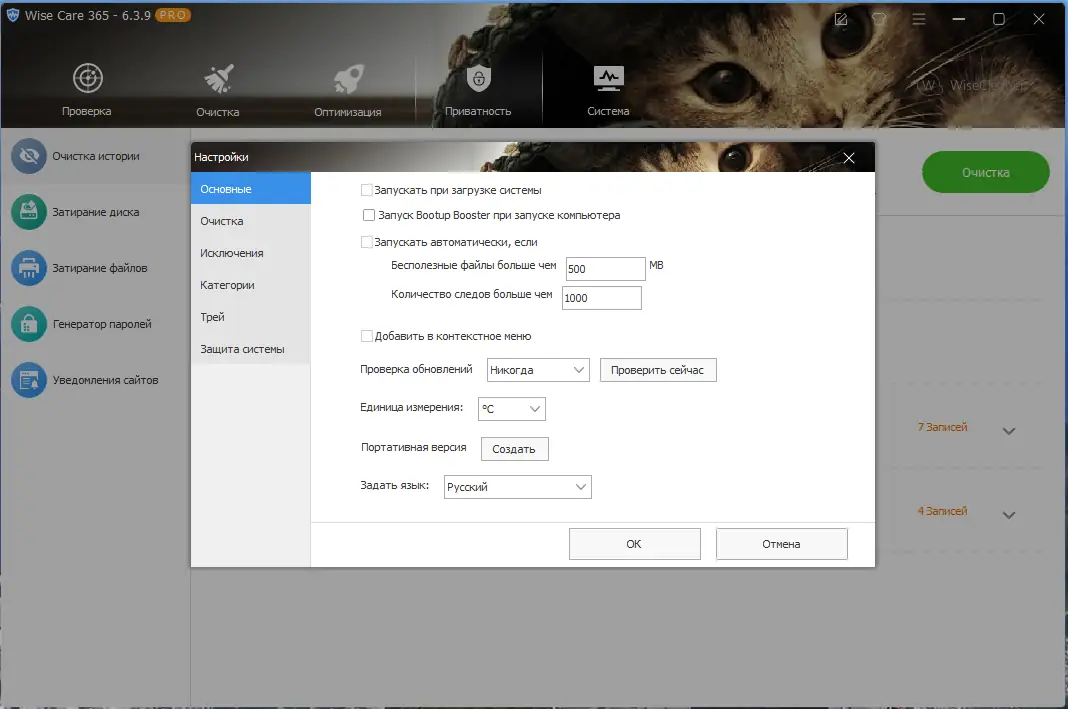This screenshot has width=1068, height=709.
Task: Minimize the Wise Care 365 window
Action: click(959, 19)
